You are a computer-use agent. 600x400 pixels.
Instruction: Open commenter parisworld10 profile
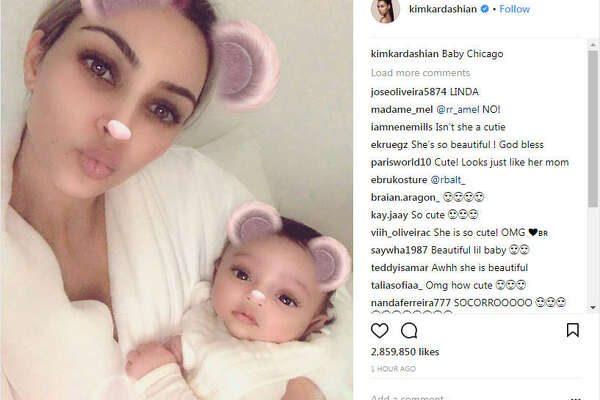[x=401, y=162]
